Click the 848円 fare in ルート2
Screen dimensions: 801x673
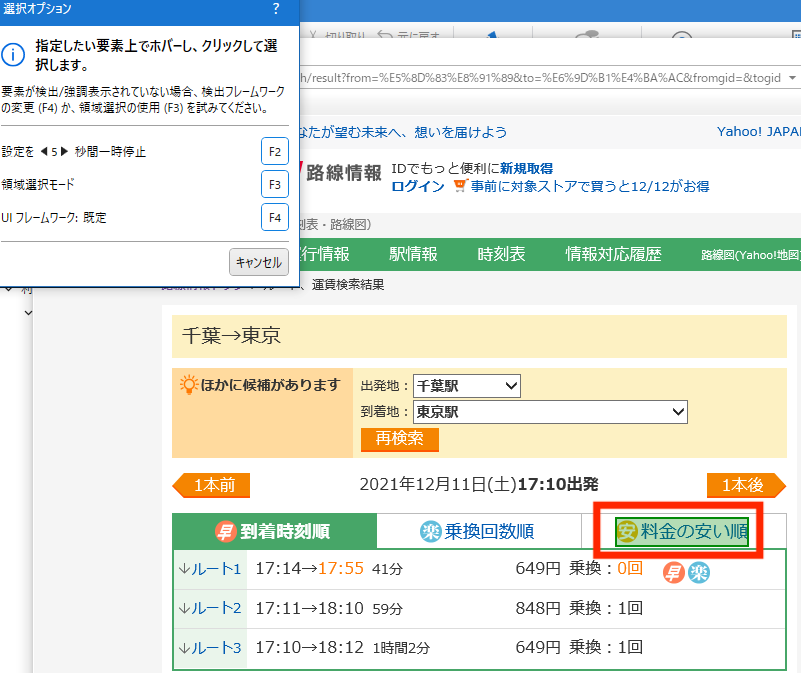pos(538,608)
